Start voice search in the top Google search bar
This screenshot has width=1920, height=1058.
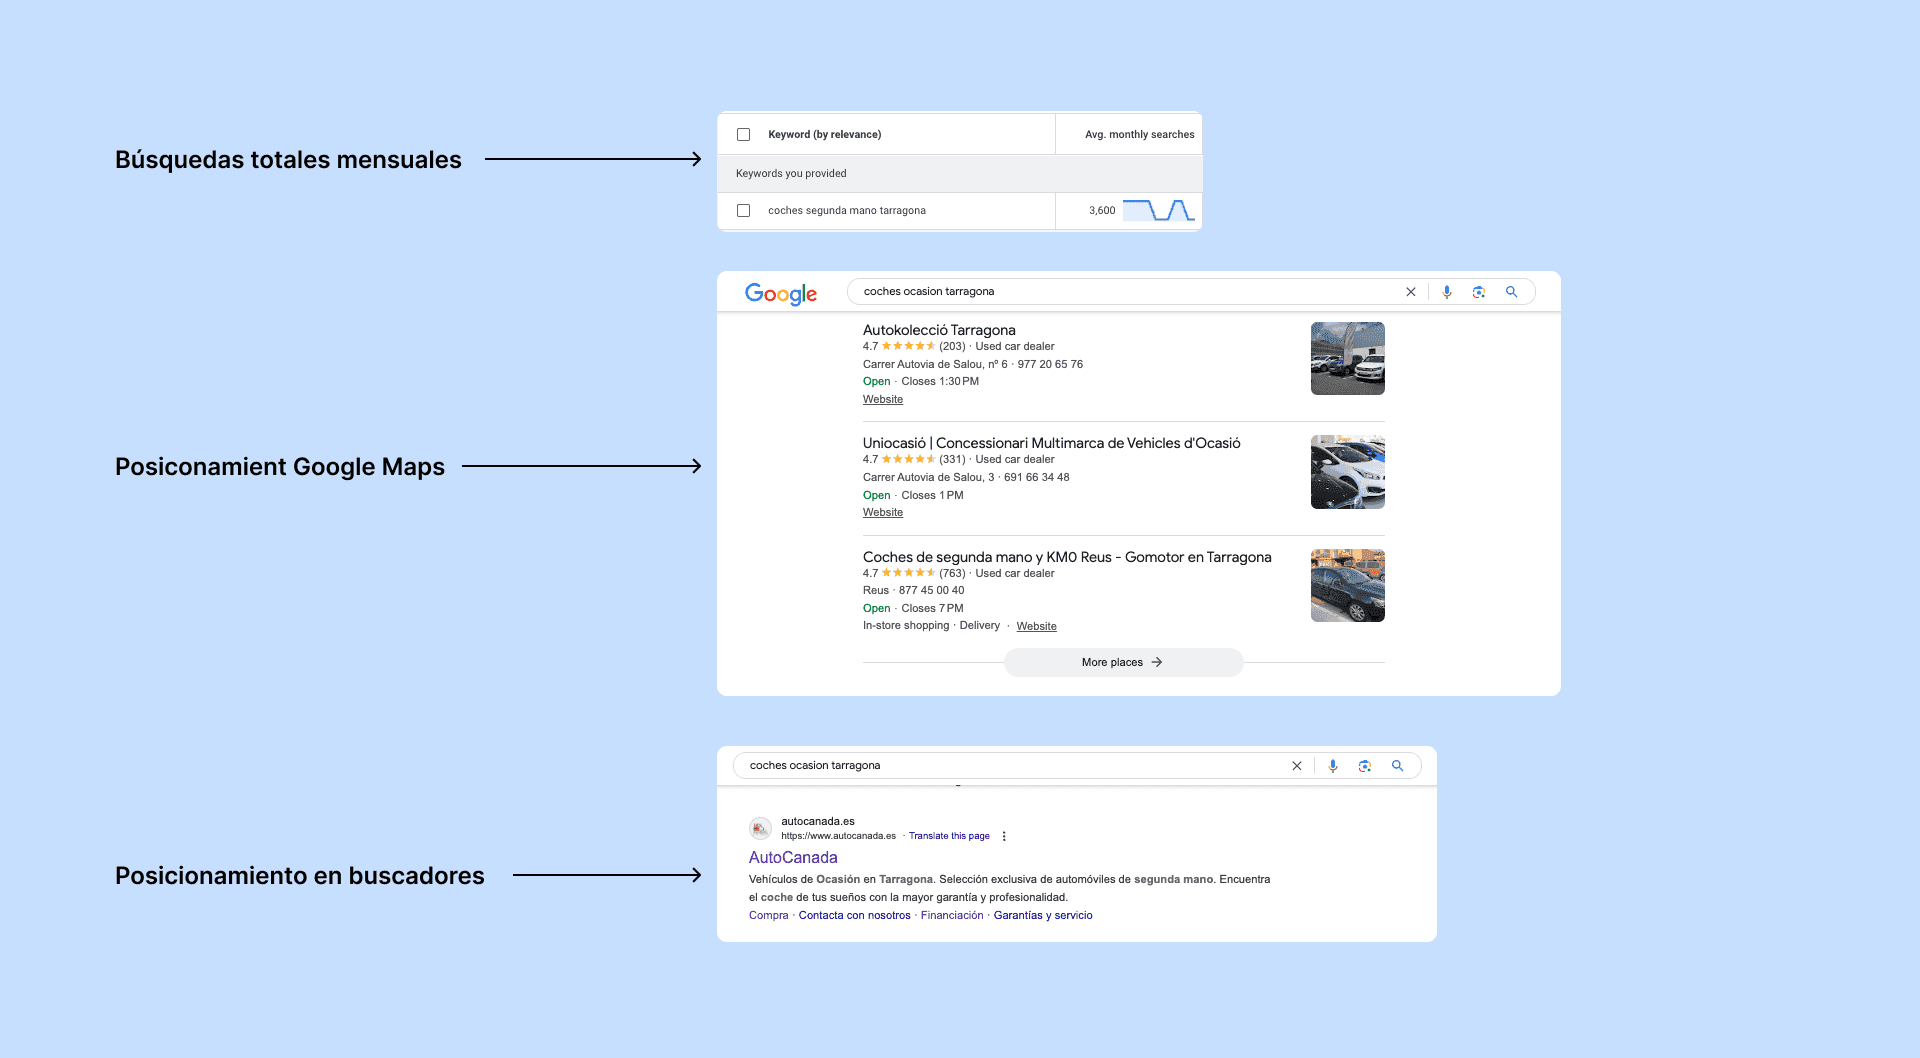[1447, 292]
